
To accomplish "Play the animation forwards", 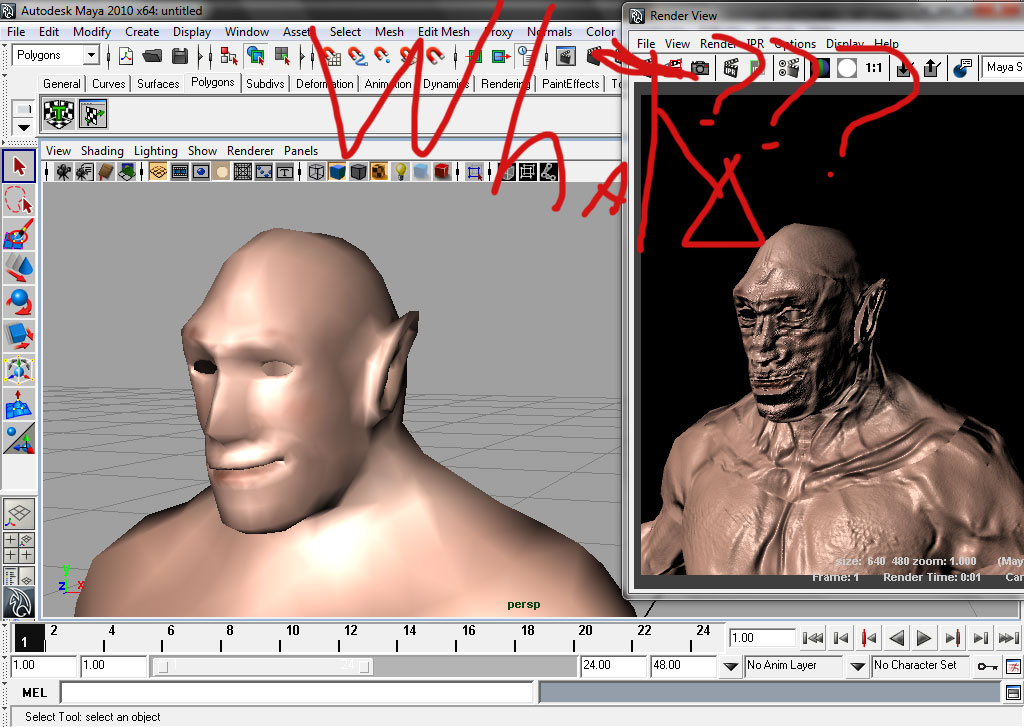I will [923, 638].
